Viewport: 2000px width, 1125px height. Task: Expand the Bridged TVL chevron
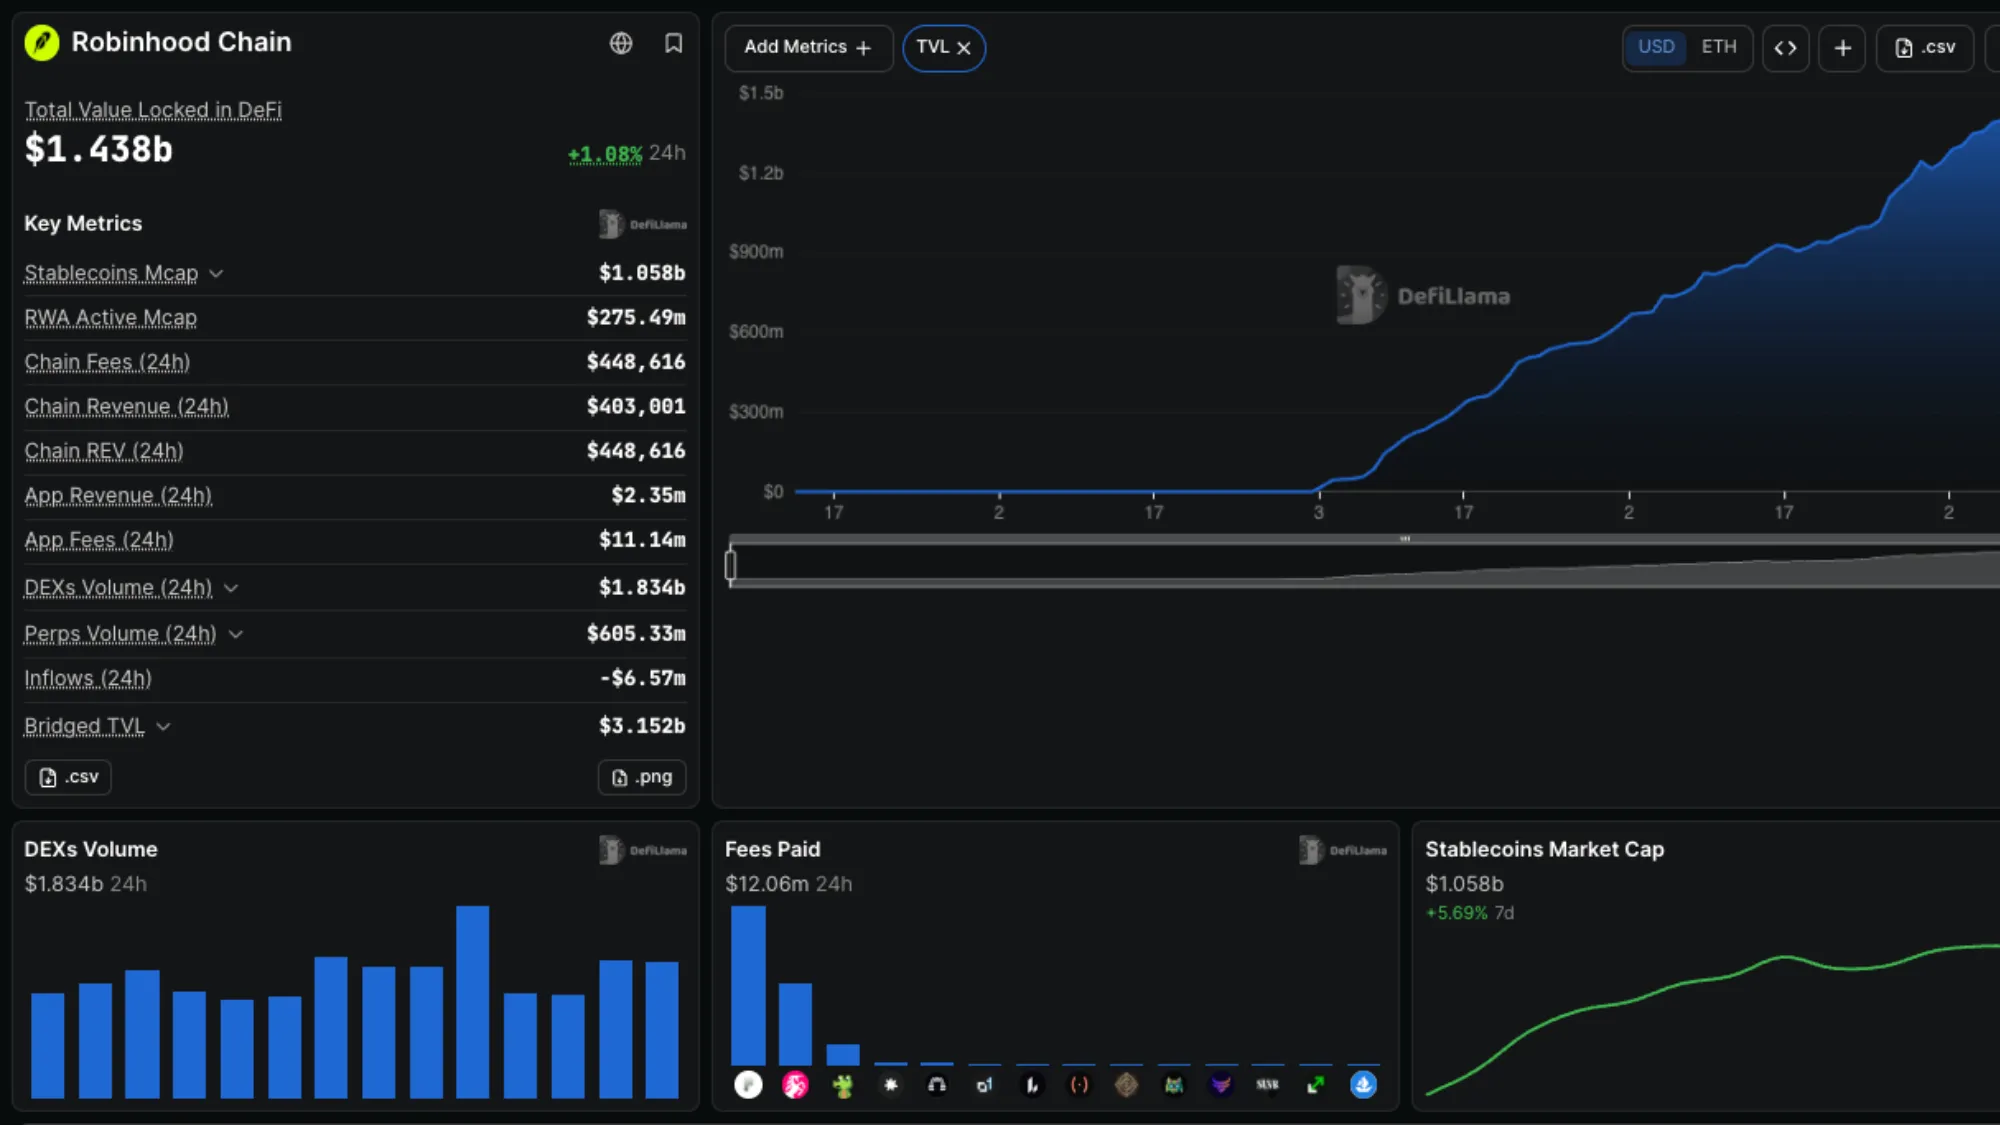click(x=163, y=726)
